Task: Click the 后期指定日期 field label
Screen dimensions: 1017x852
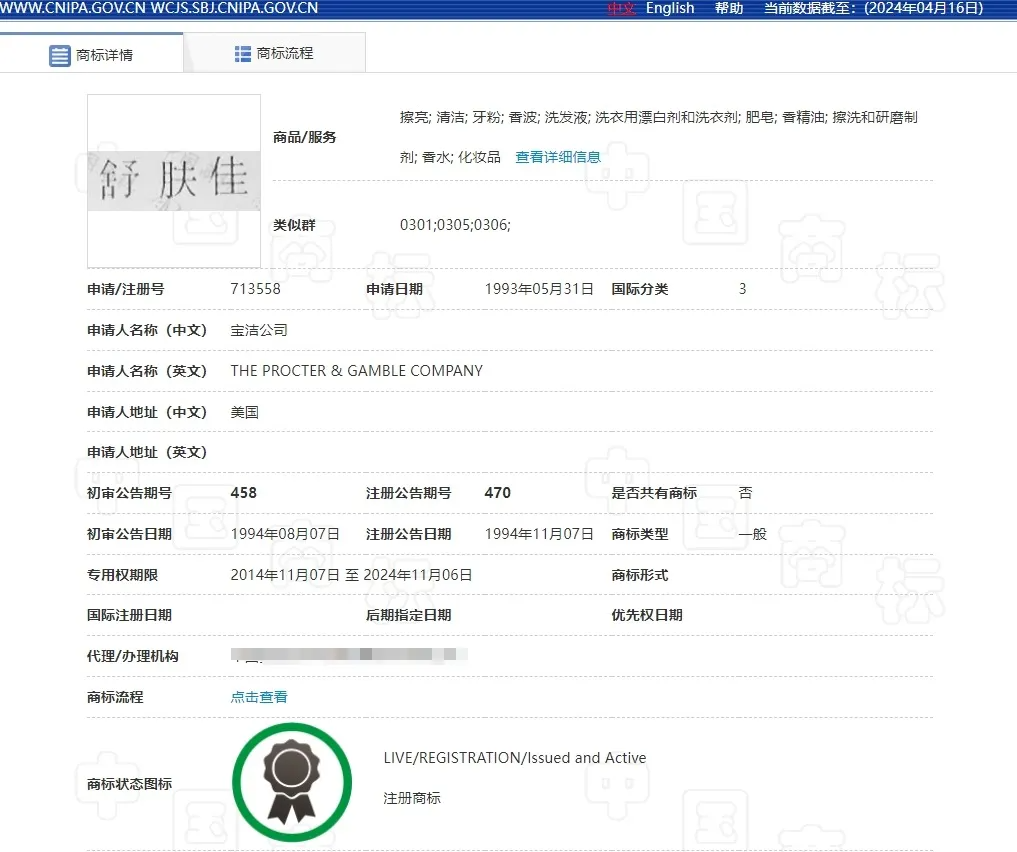Action: (409, 615)
